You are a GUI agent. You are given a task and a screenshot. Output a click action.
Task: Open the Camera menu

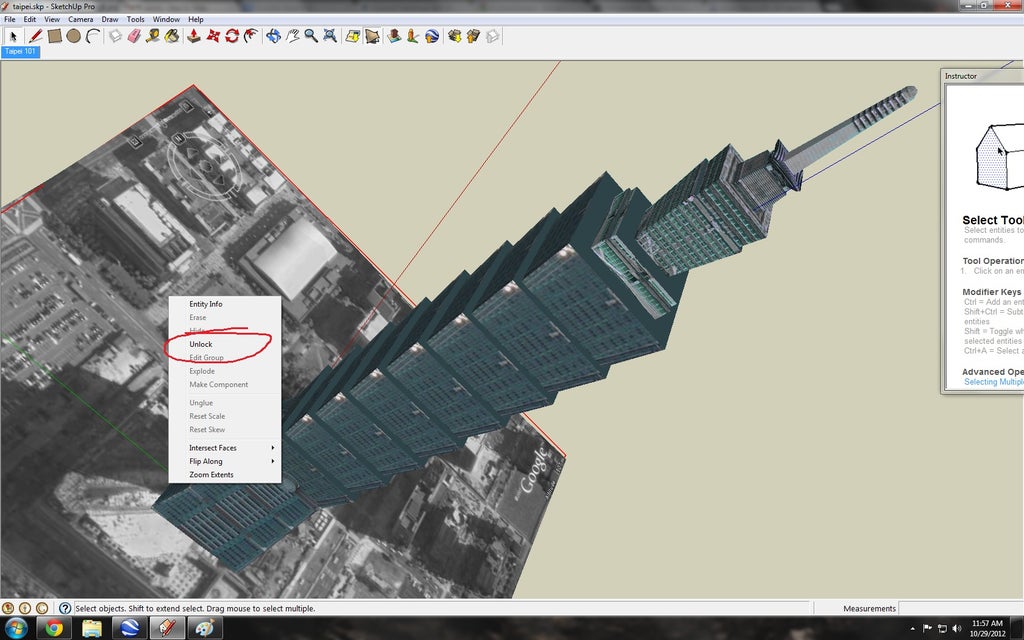[80, 18]
